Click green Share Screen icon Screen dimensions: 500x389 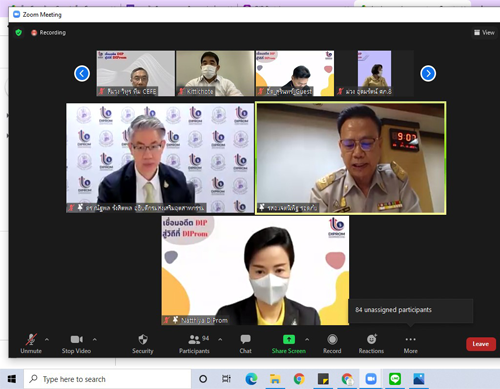289,339
